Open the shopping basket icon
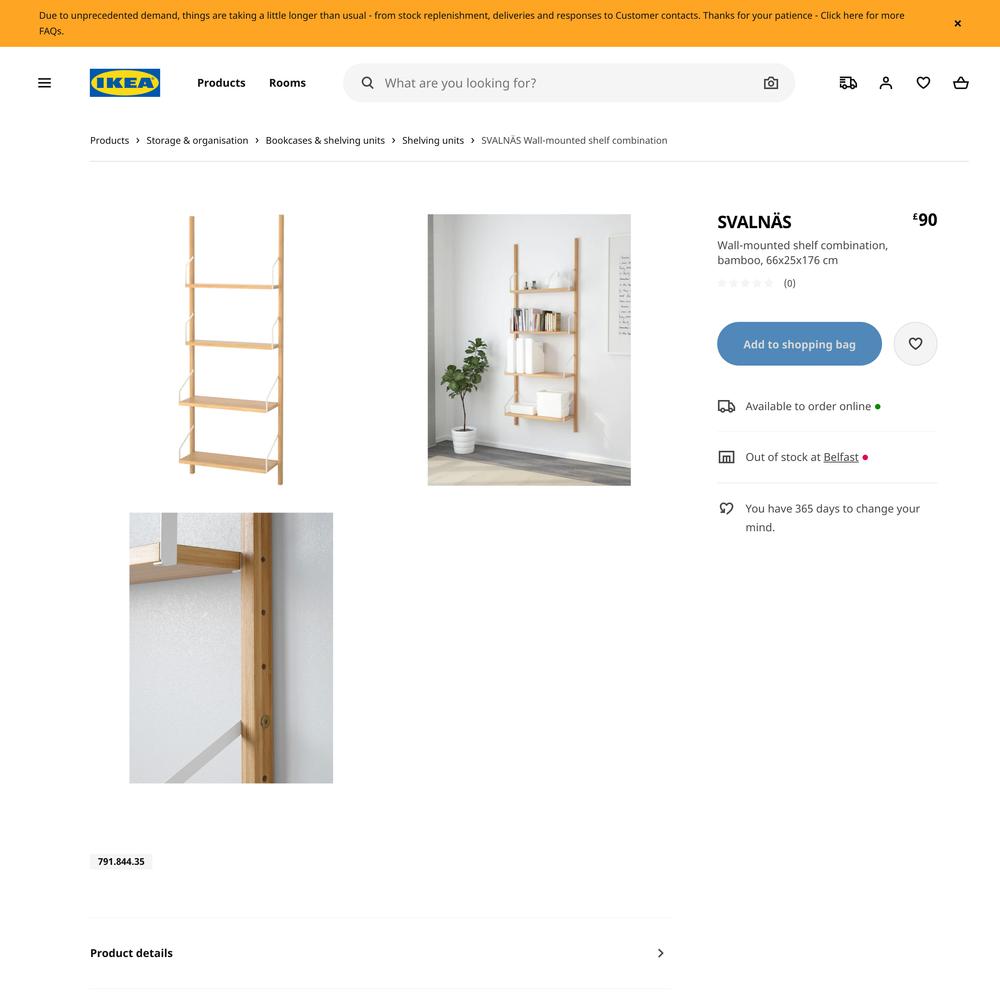 click(x=960, y=83)
